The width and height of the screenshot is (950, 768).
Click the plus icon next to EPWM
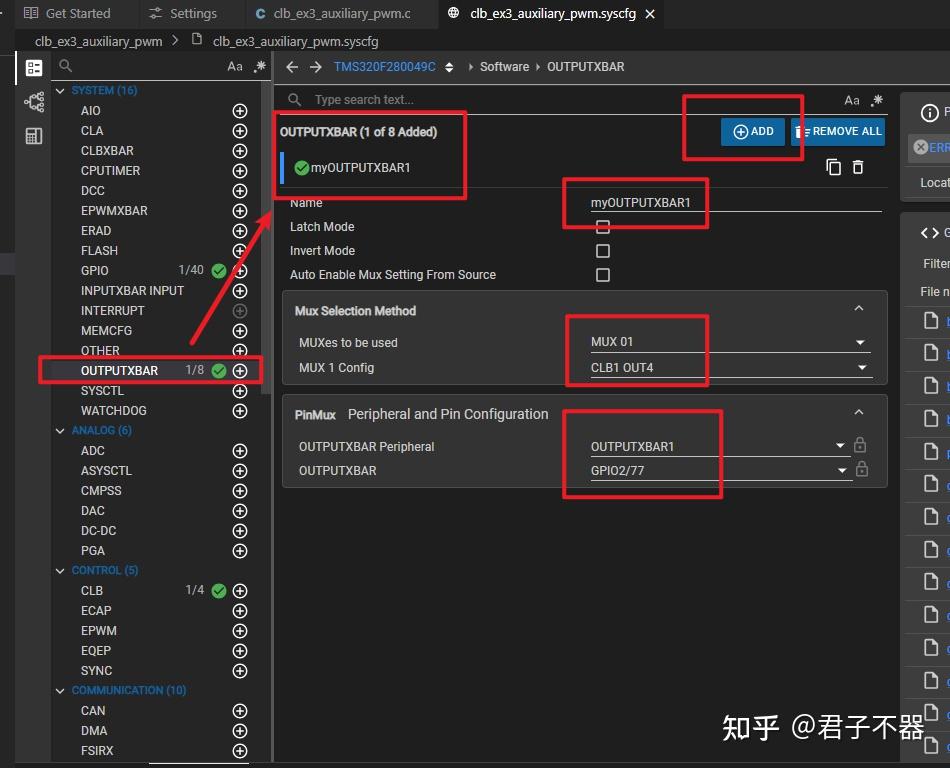pos(240,631)
